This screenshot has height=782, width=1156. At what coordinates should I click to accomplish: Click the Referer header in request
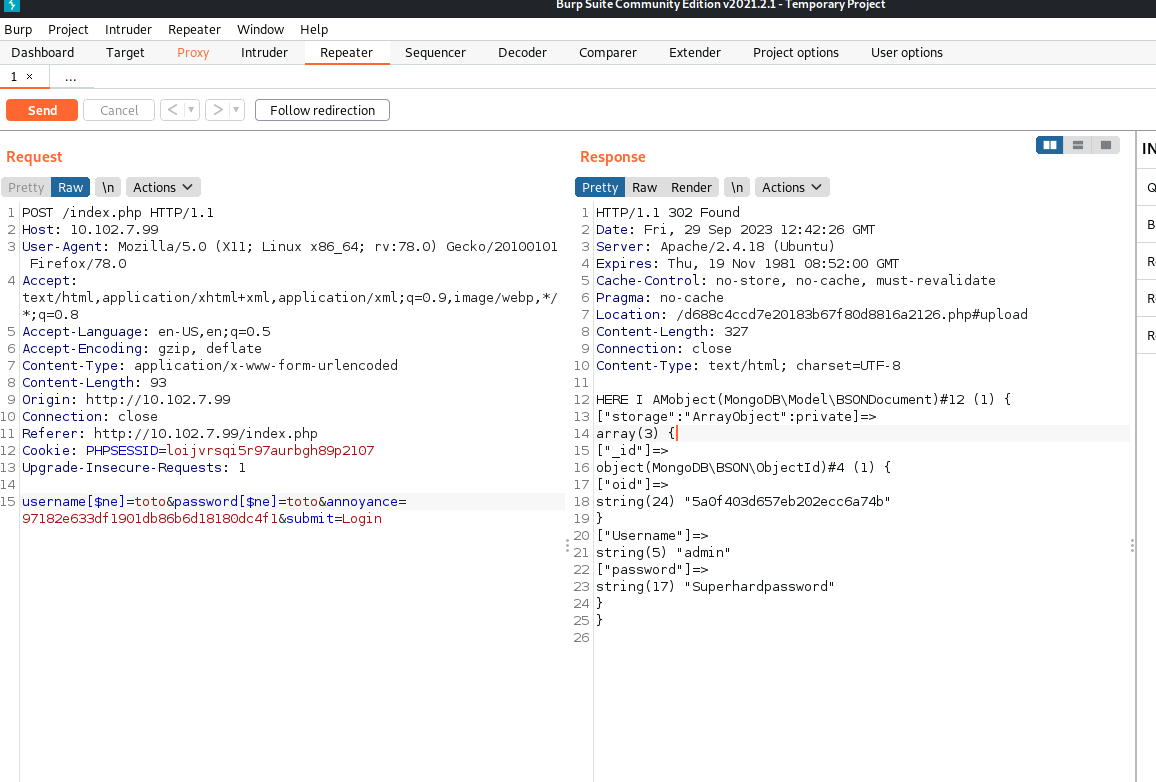(x=170, y=433)
